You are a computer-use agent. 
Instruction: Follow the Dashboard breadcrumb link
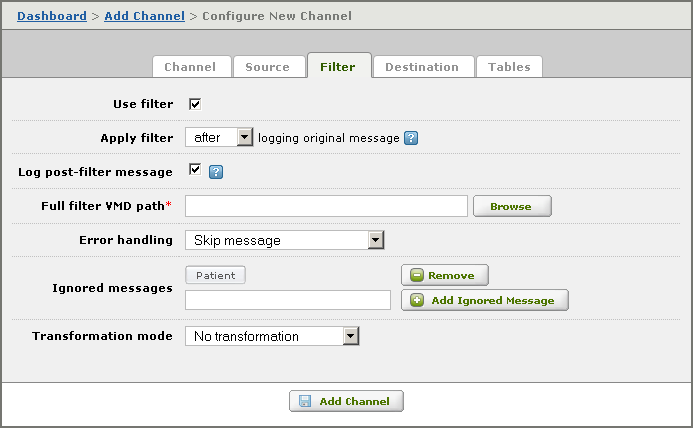[52, 16]
